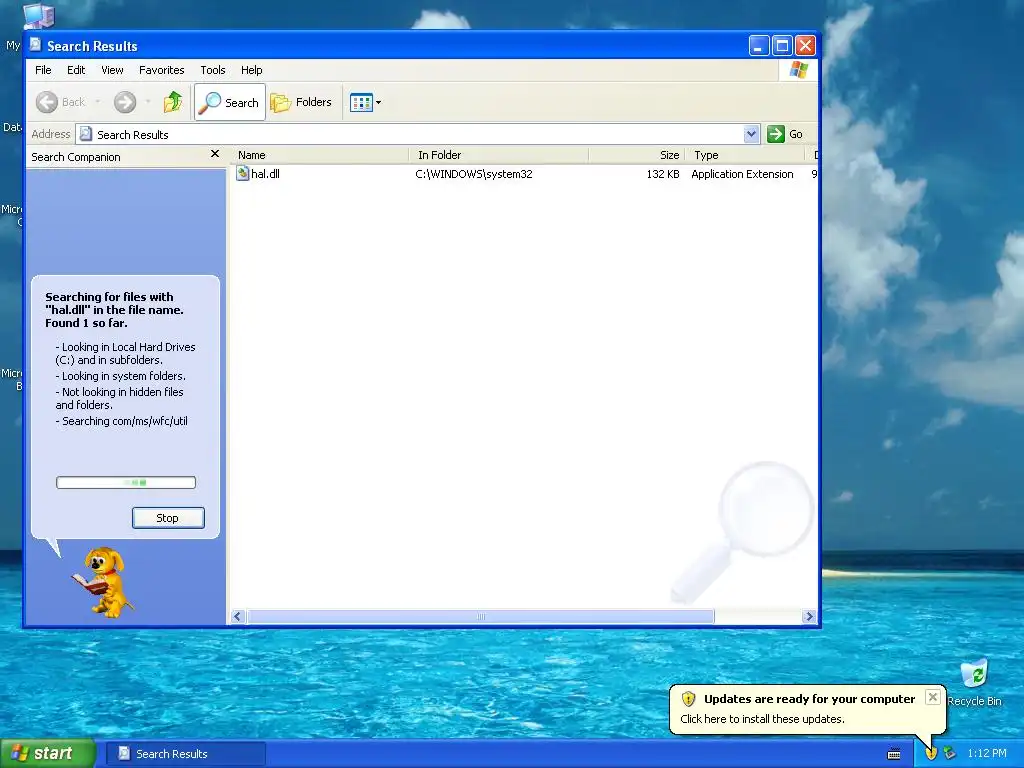Click the C:\WINDOWS\system32 folder cell
1024x768 pixels.
[473, 174]
